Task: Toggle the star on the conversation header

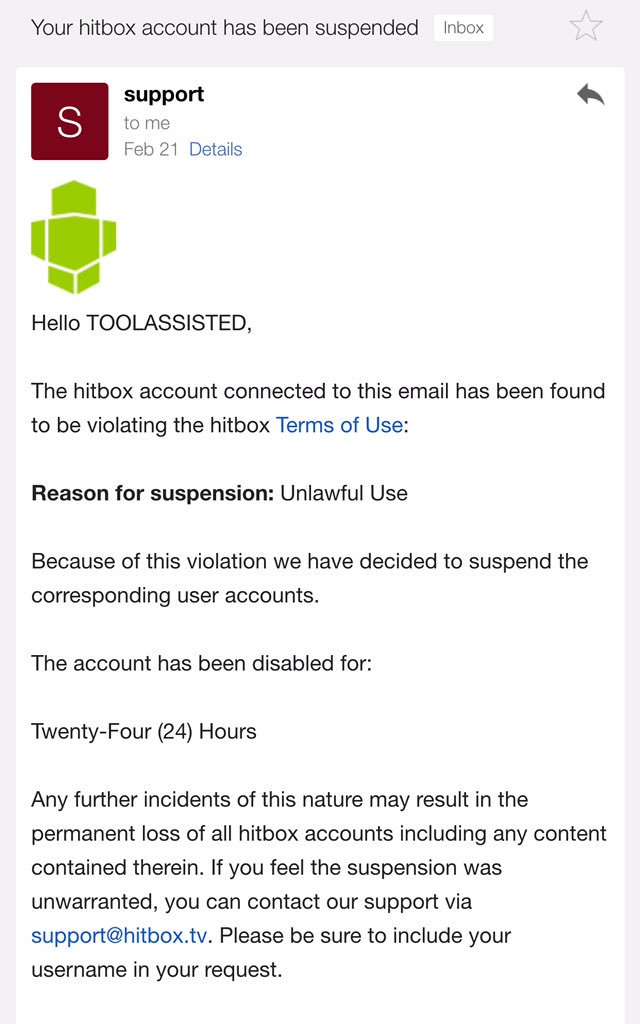Action: [585, 27]
